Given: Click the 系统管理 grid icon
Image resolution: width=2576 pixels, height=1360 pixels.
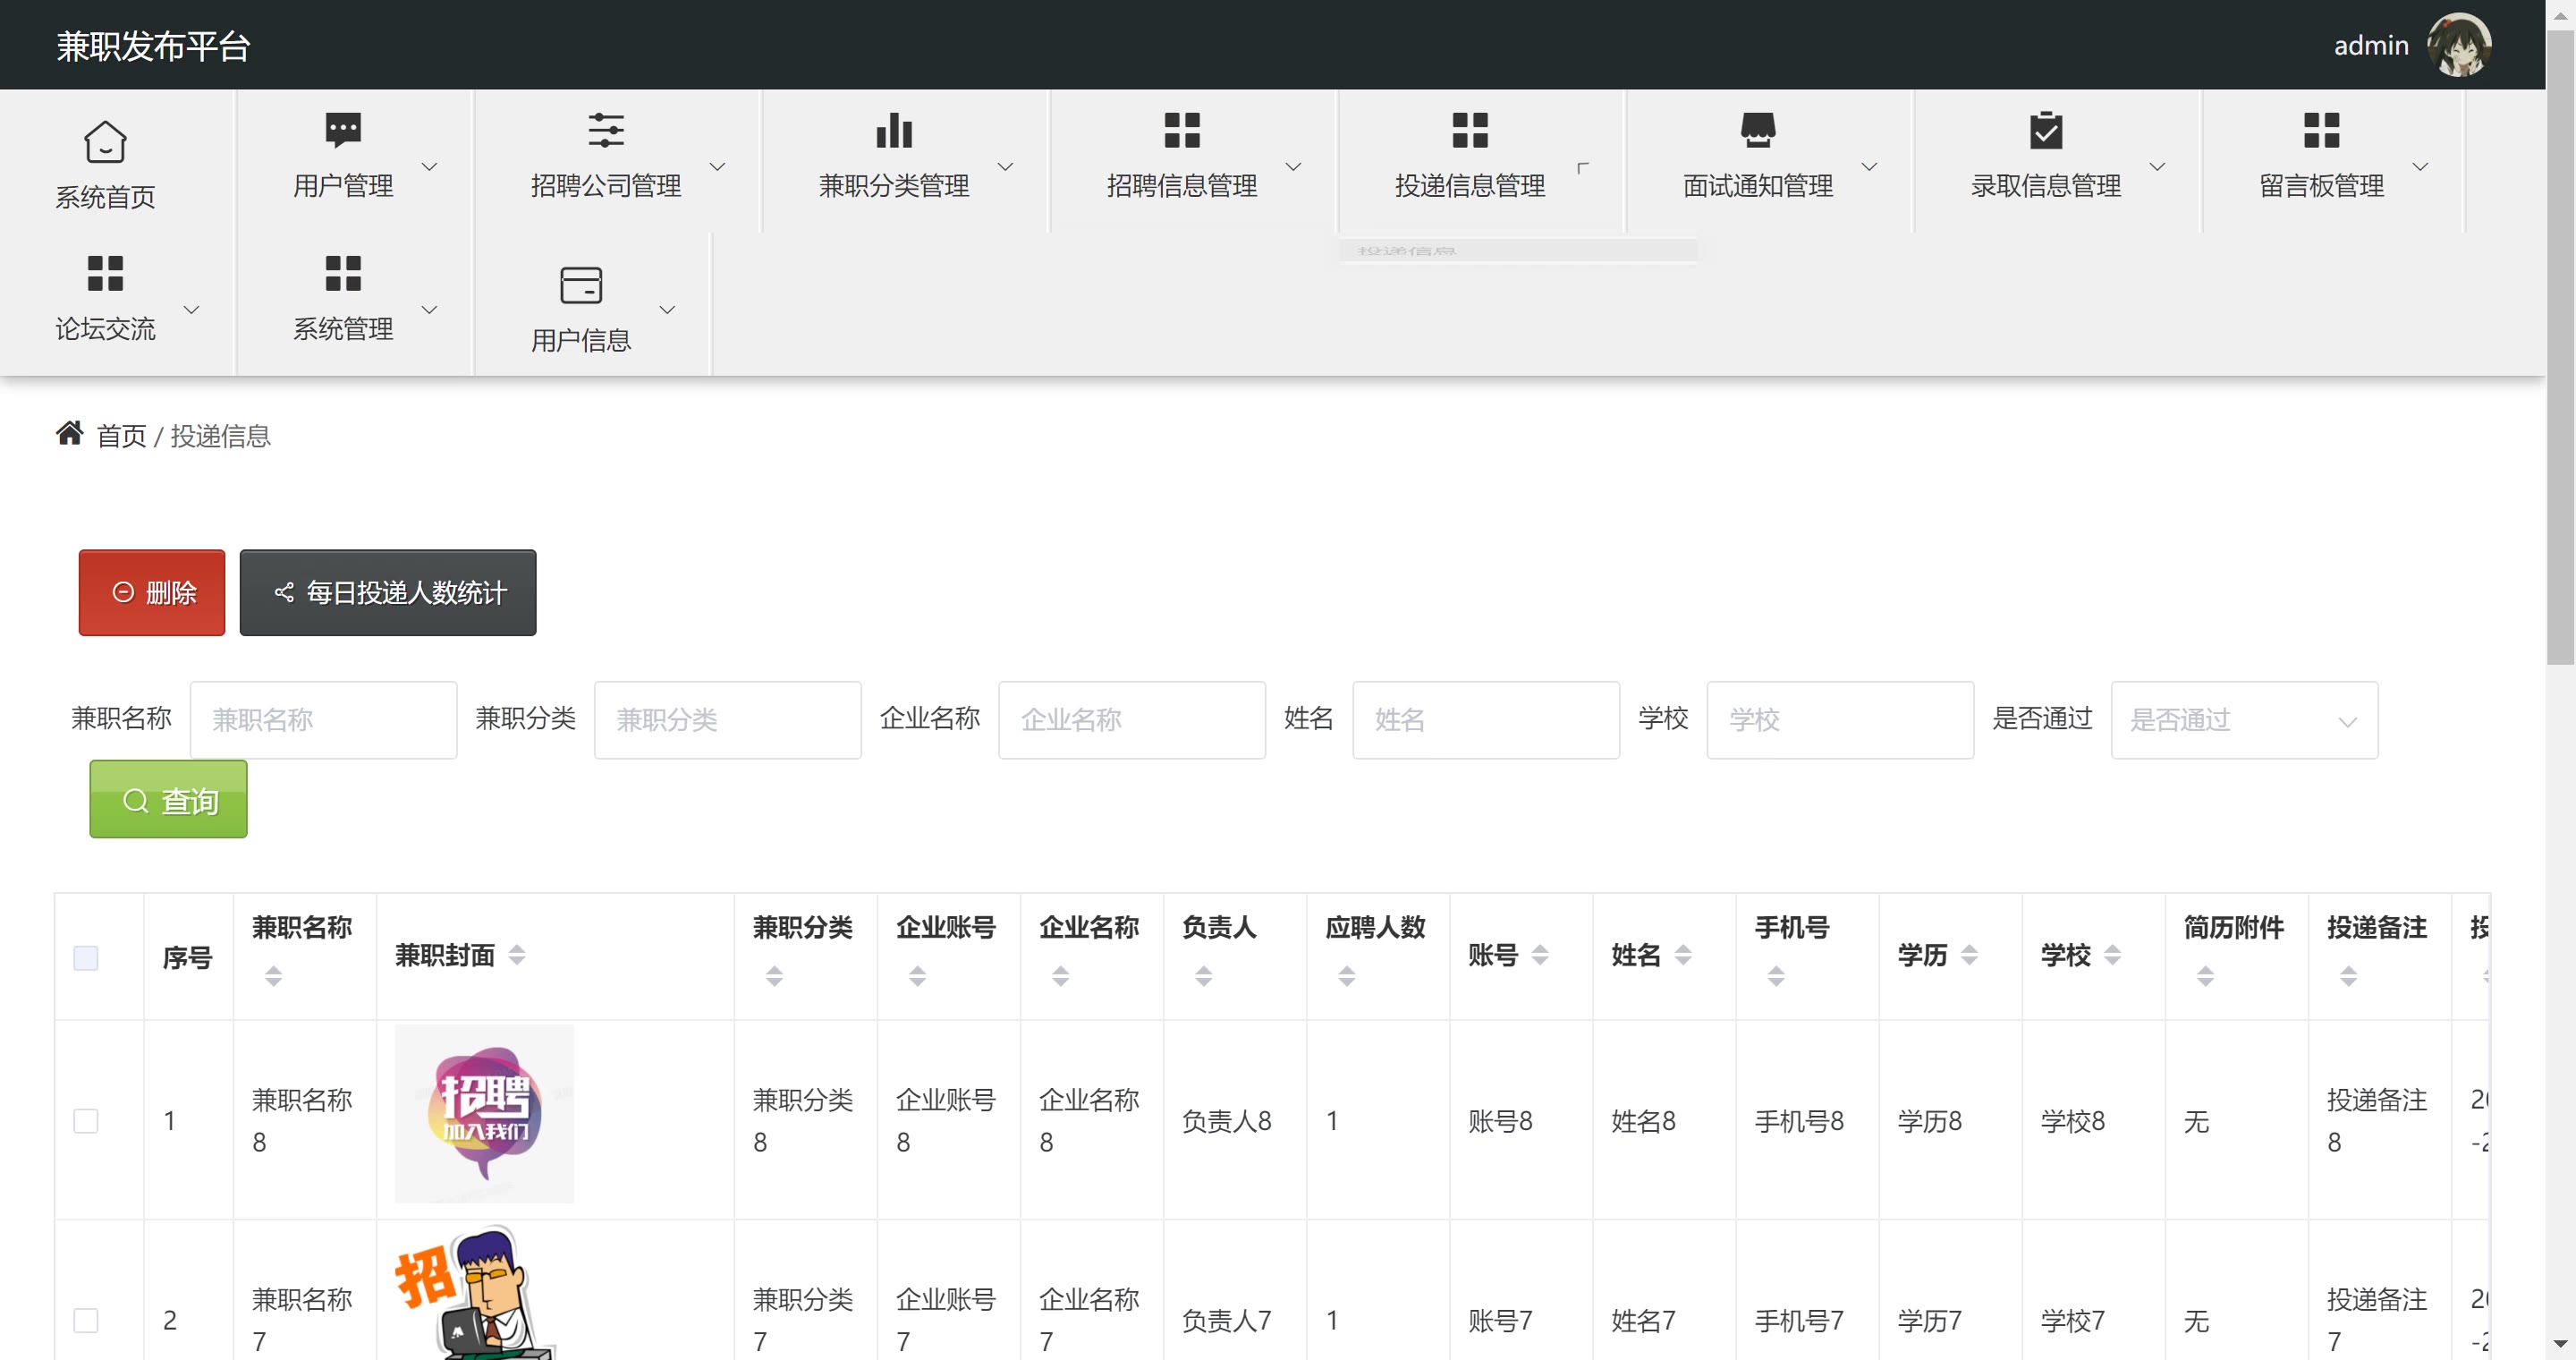Looking at the screenshot, I should click(343, 273).
